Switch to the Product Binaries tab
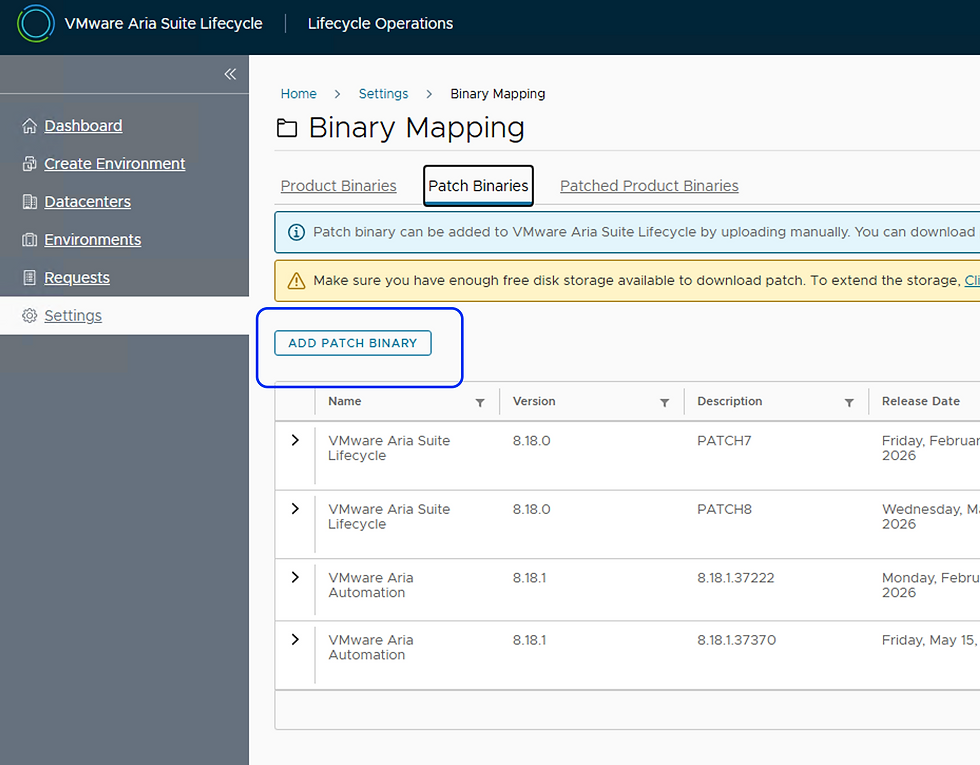980x765 pixels. [x=338, y=186]
